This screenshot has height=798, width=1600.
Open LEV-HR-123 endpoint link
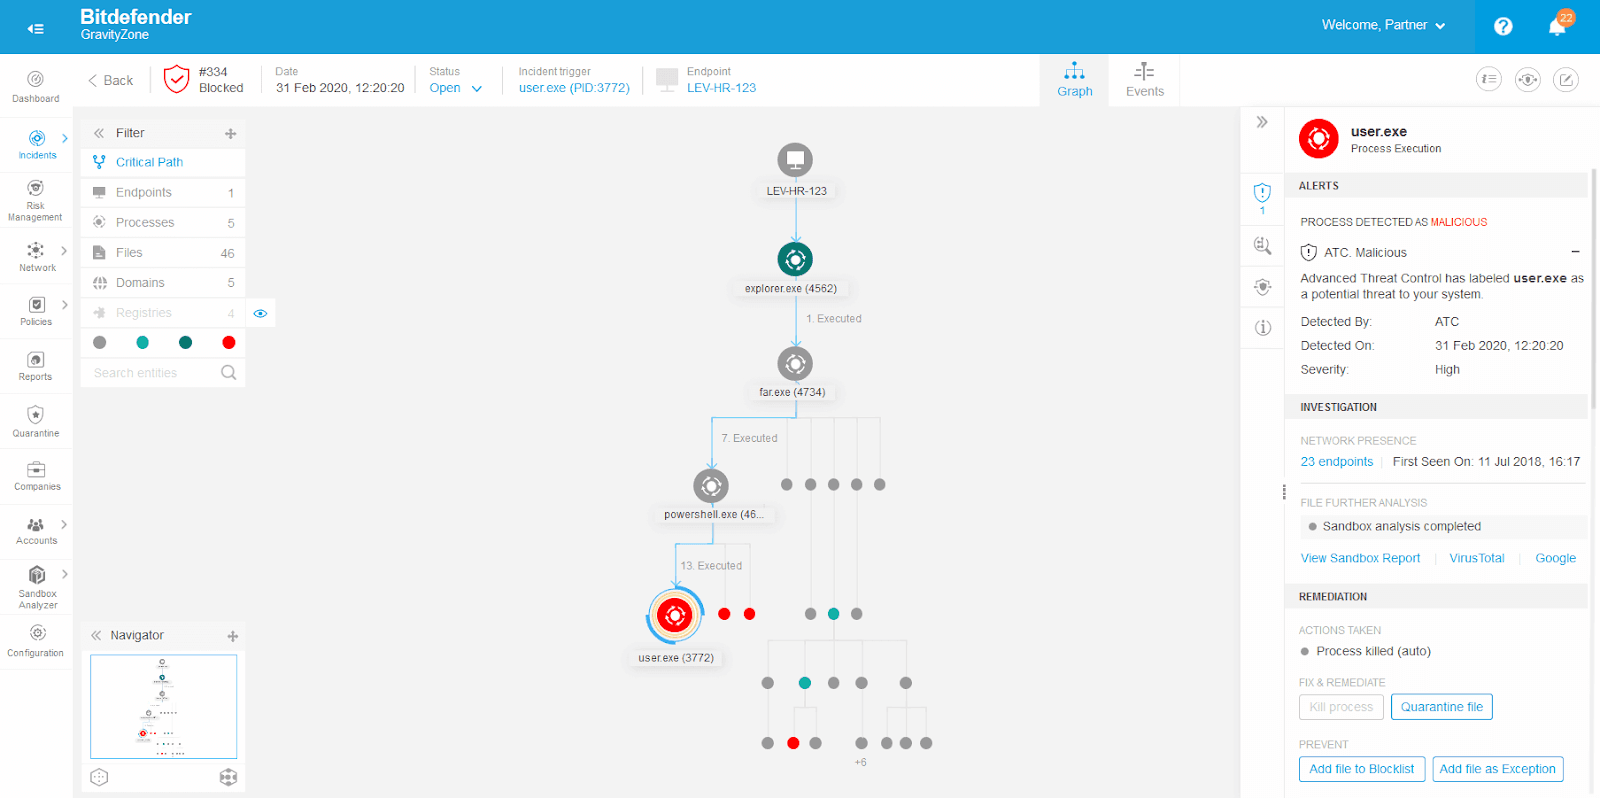click(x=721, y=88)
